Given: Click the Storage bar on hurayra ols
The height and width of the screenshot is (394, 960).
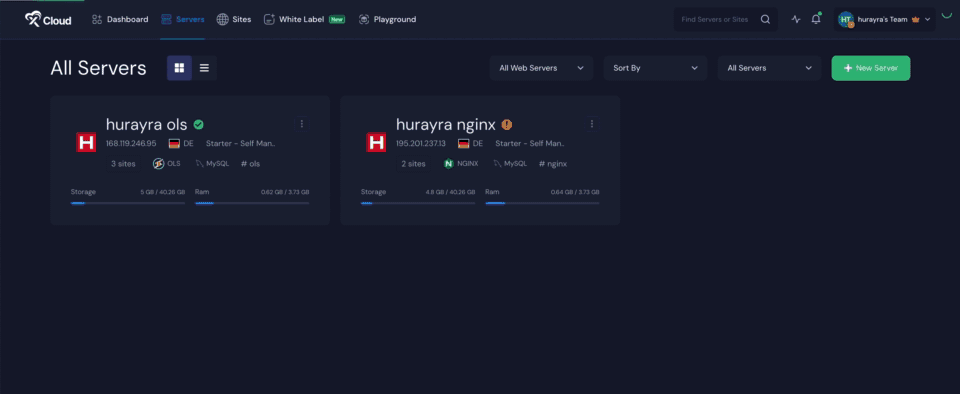Looking at the screenshot, I should [127, 203].
